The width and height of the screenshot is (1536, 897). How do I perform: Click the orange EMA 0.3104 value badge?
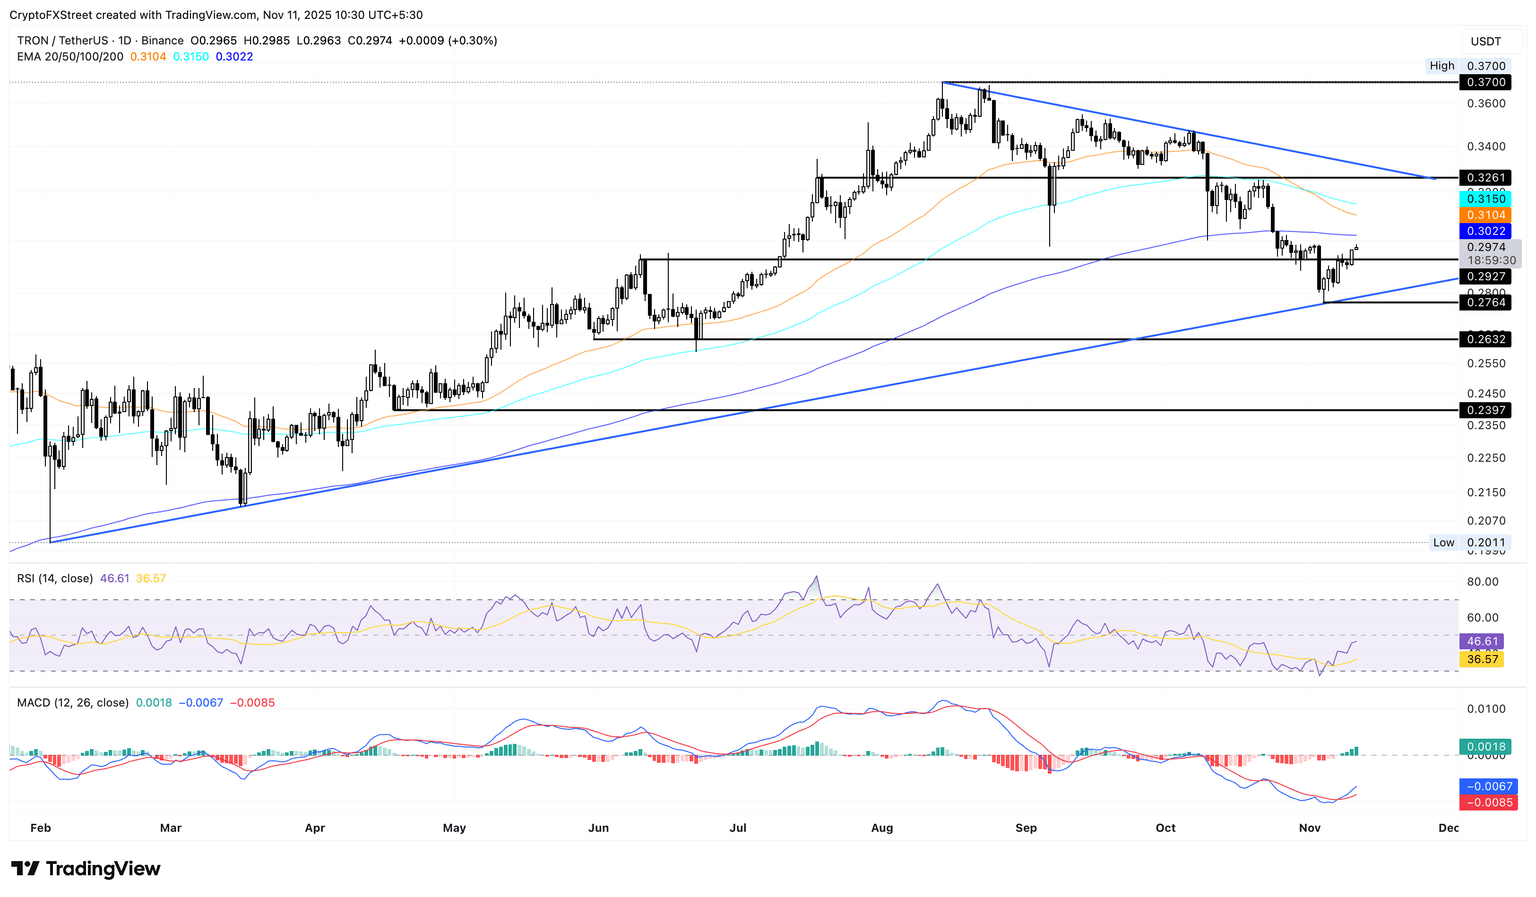coord(1484,214)
